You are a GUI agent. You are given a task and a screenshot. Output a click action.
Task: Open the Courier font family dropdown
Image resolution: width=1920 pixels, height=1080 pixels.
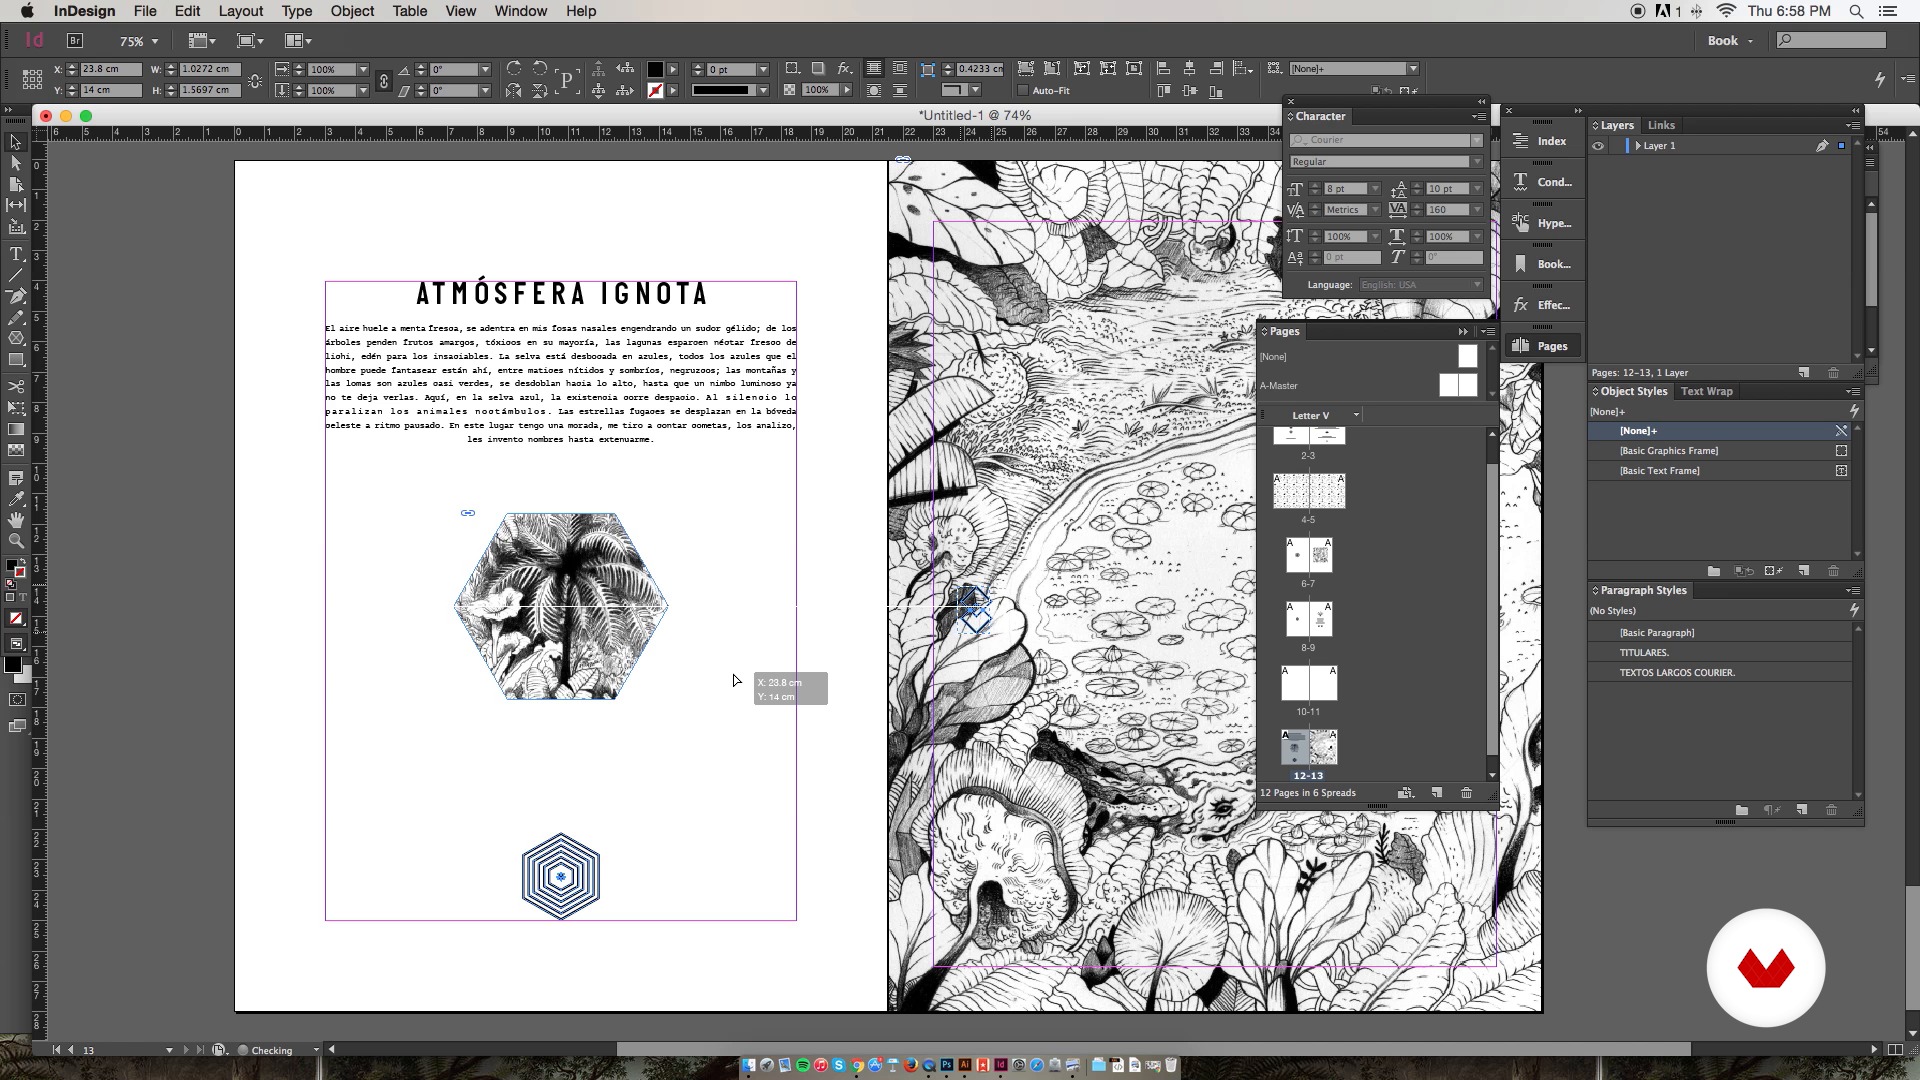pos(1476,140)
